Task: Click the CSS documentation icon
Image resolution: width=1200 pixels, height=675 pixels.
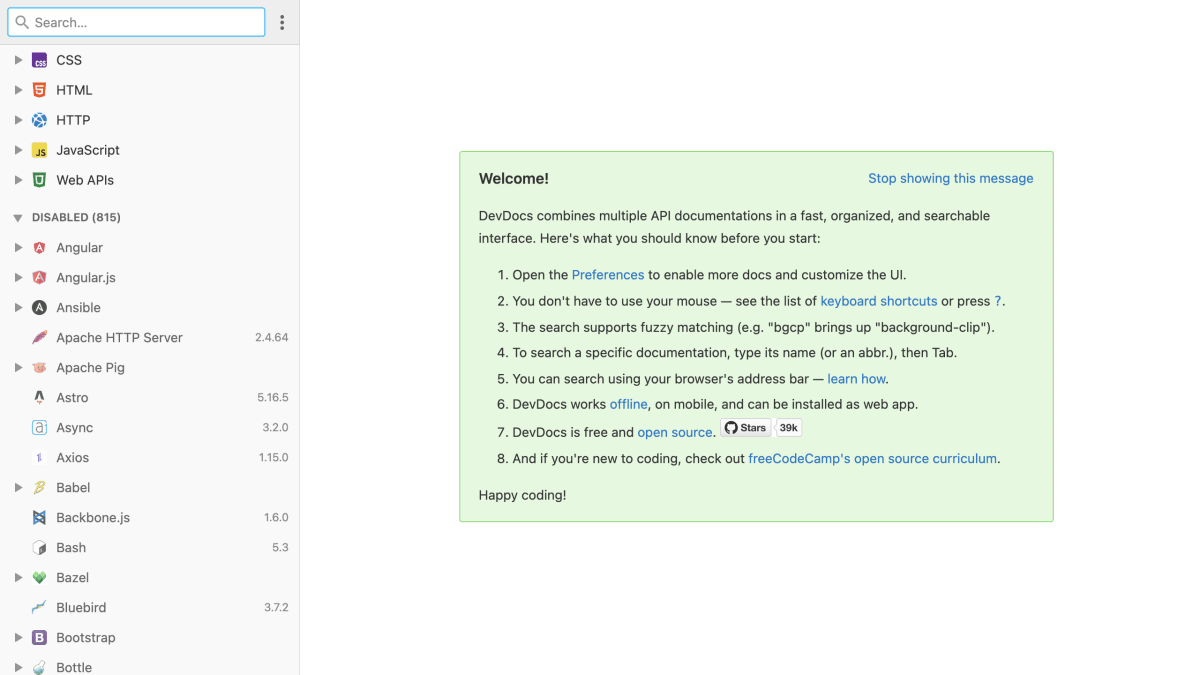Action: [x=39, y=60]
